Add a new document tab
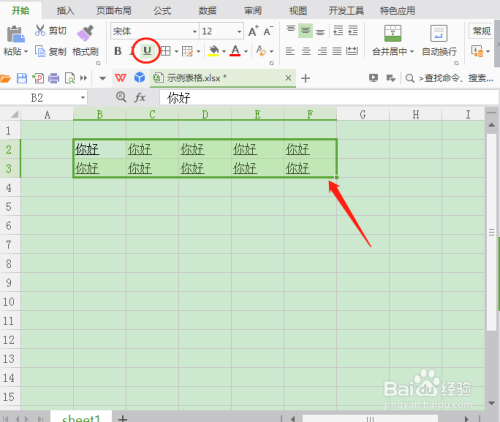The width and height of the screenshot is (500, 422). [x=305, y=78]
